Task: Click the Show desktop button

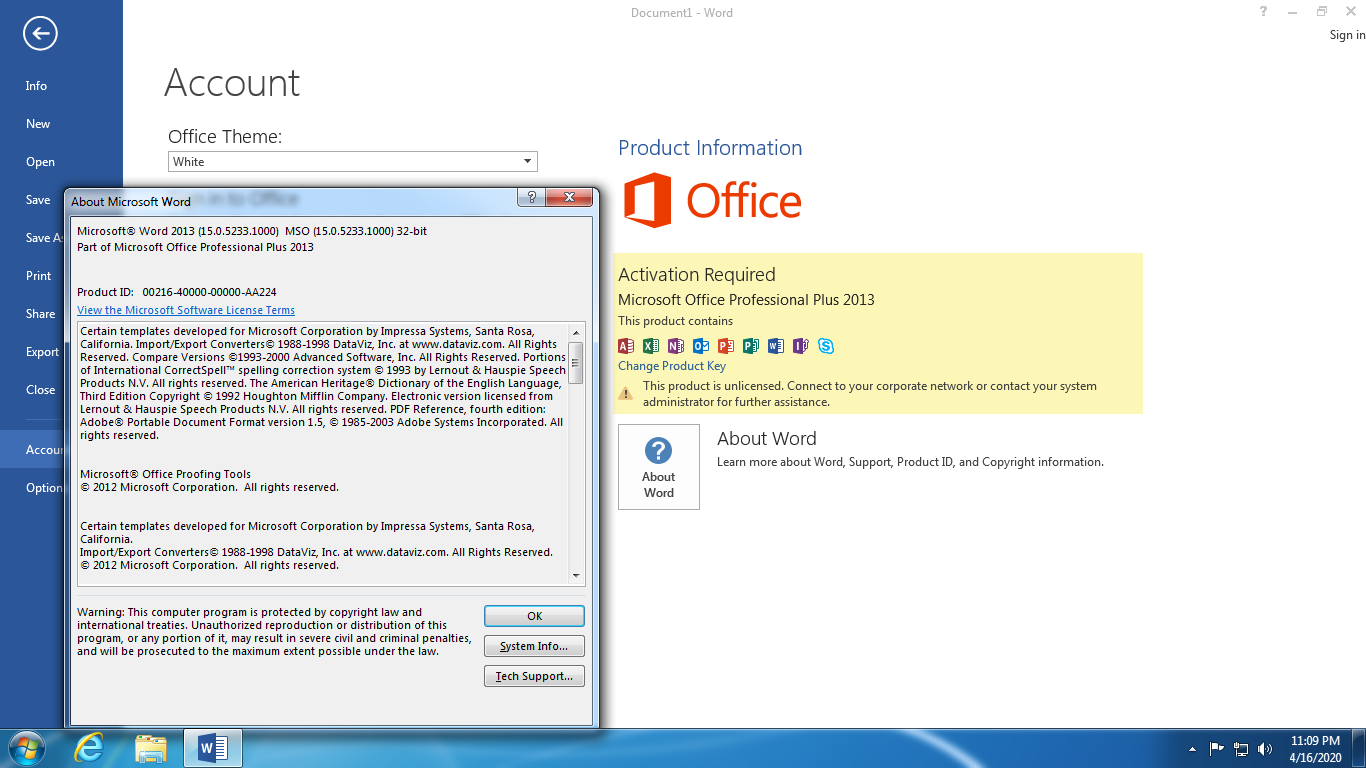Action: [x=1359, y=748]
